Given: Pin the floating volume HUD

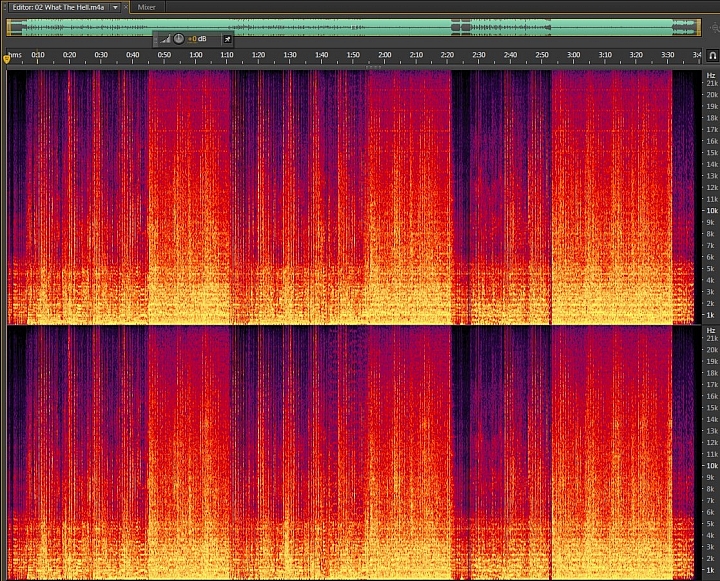Looking at the screenshot, I should 227,39.
